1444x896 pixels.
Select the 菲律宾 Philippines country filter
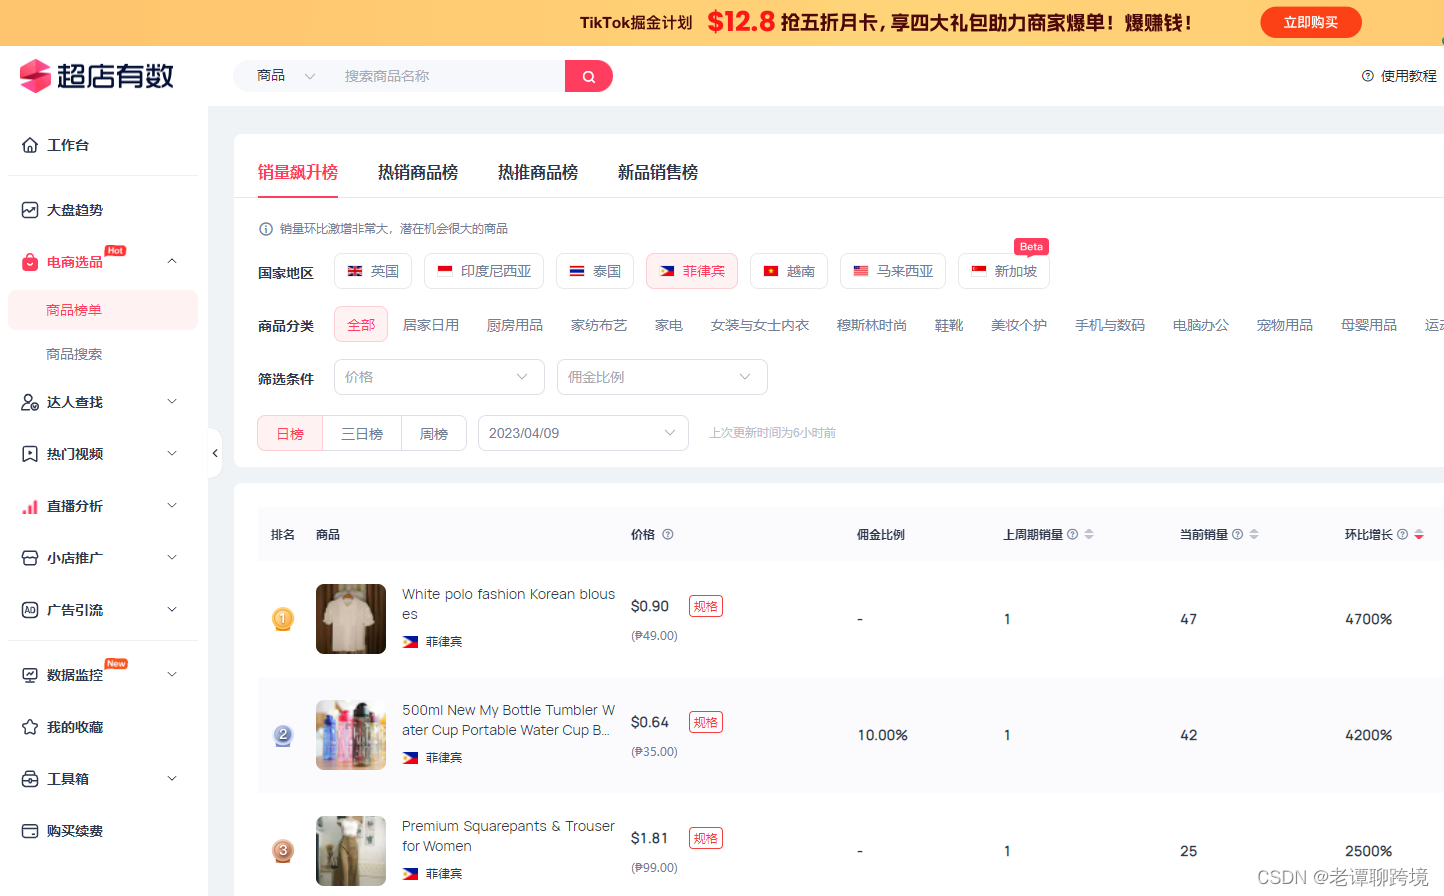(x=691, y=270)
